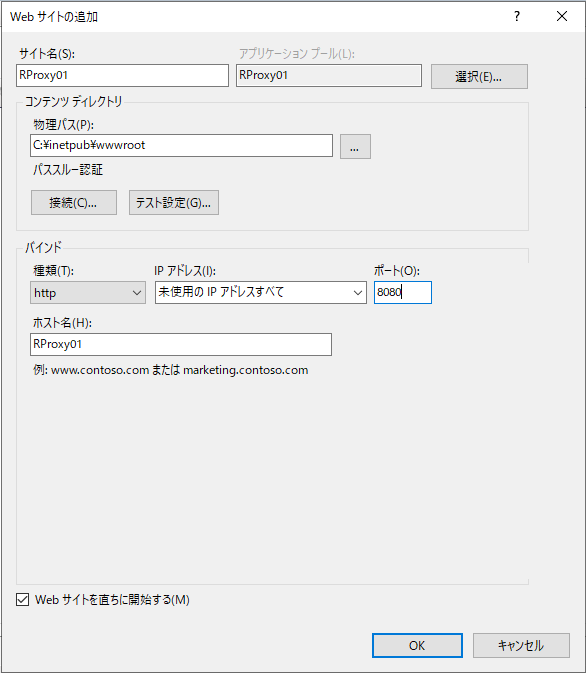The height and width of the screenshot is (673, 586).
Task: Close the Web site add dialog
Action: coord(562,16)
